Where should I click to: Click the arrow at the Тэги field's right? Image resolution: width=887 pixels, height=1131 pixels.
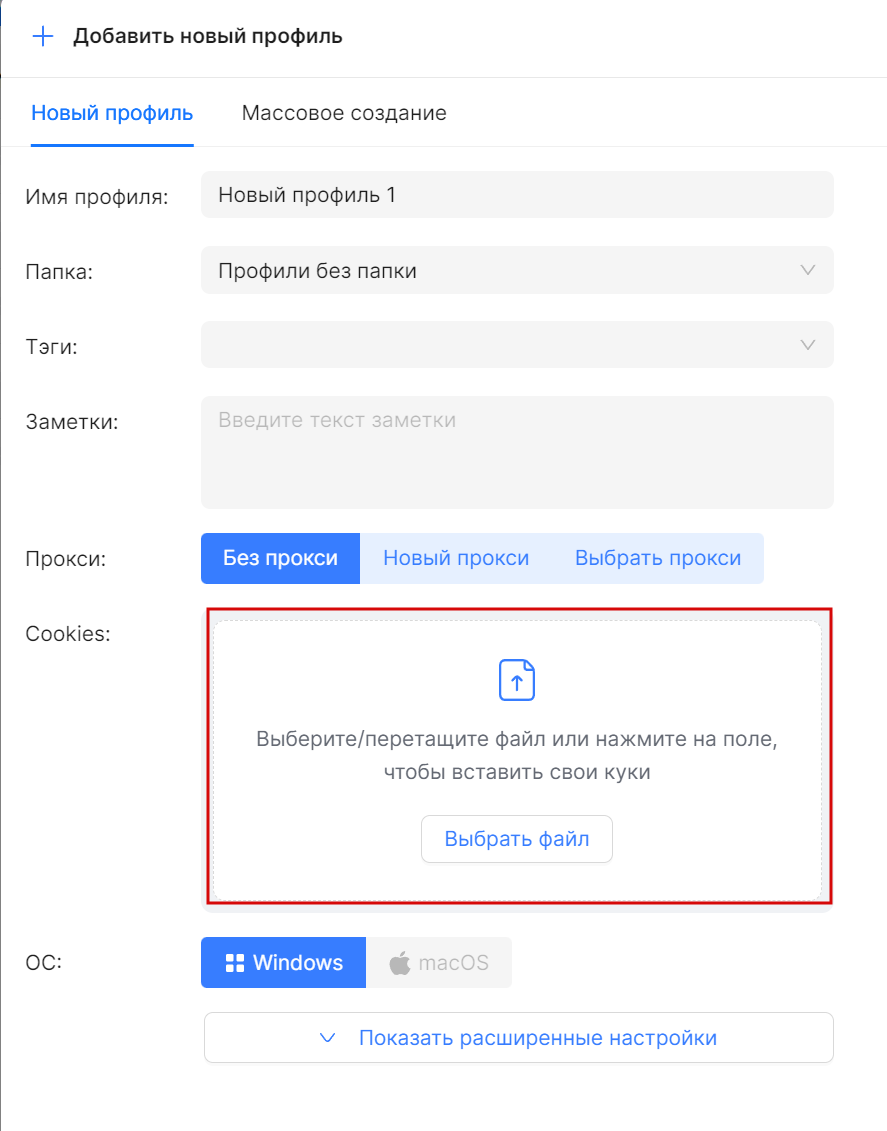pyautogui.click(x=808, y=345)
